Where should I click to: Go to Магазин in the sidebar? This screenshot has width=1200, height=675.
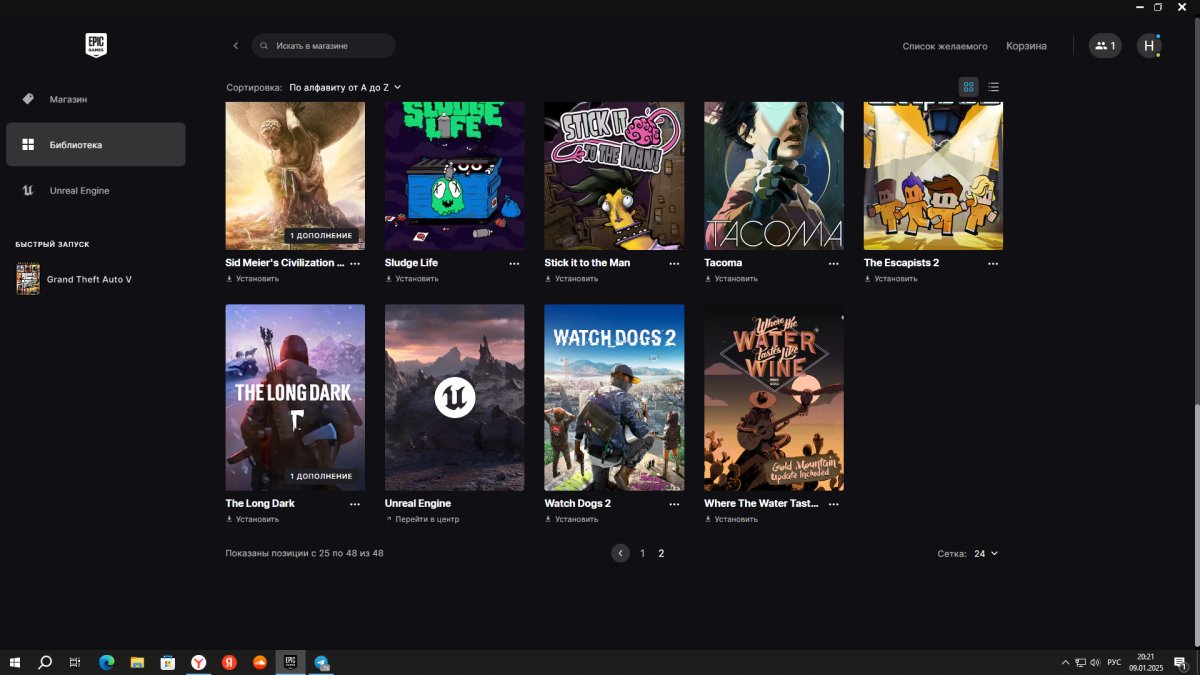96,99
